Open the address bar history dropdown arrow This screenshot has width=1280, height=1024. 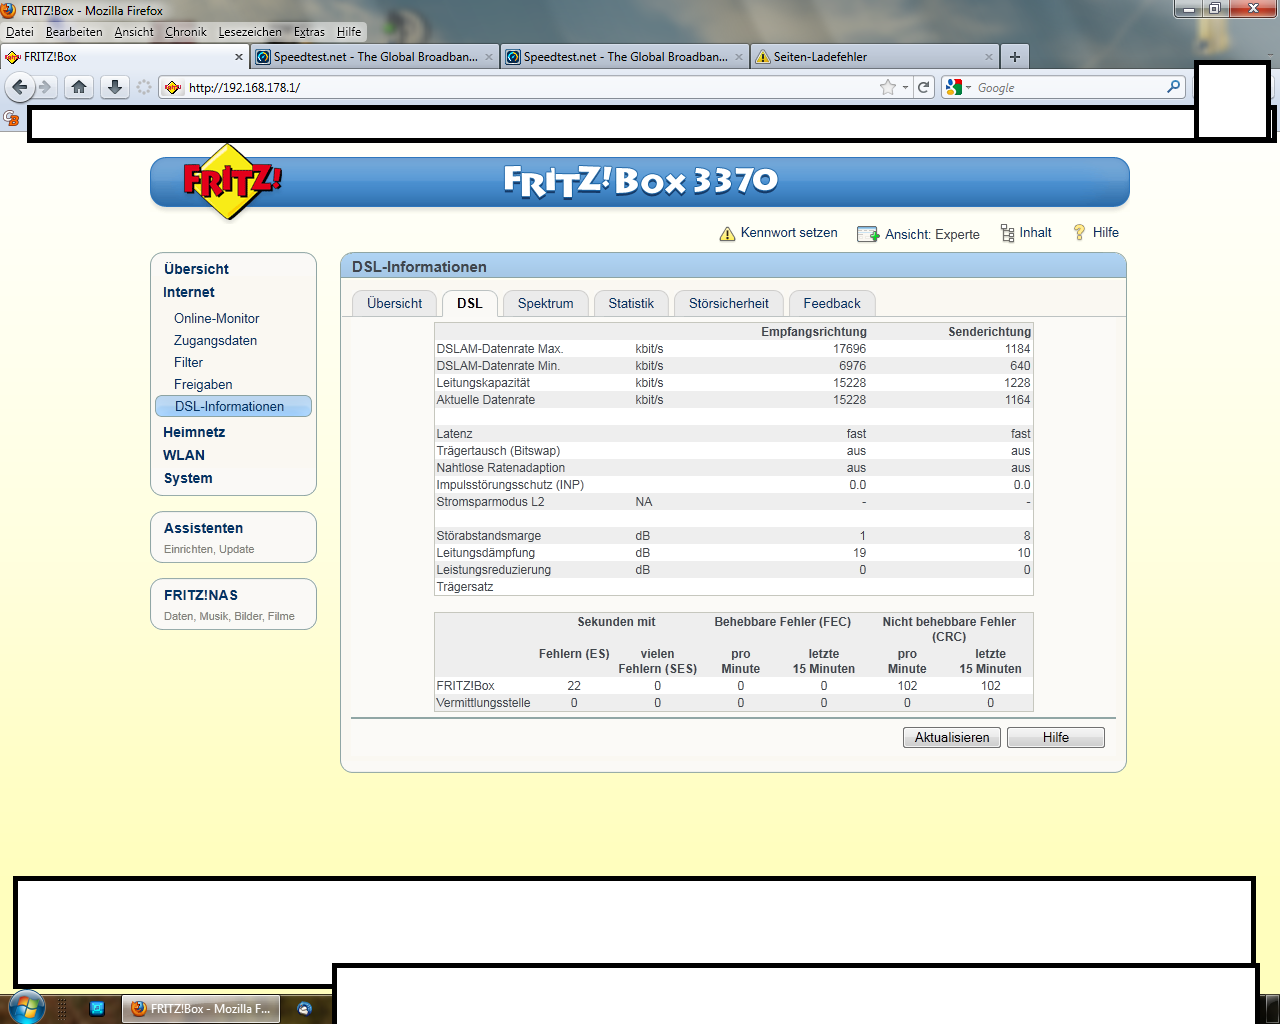pyautogui.click(x=905, y=87)
